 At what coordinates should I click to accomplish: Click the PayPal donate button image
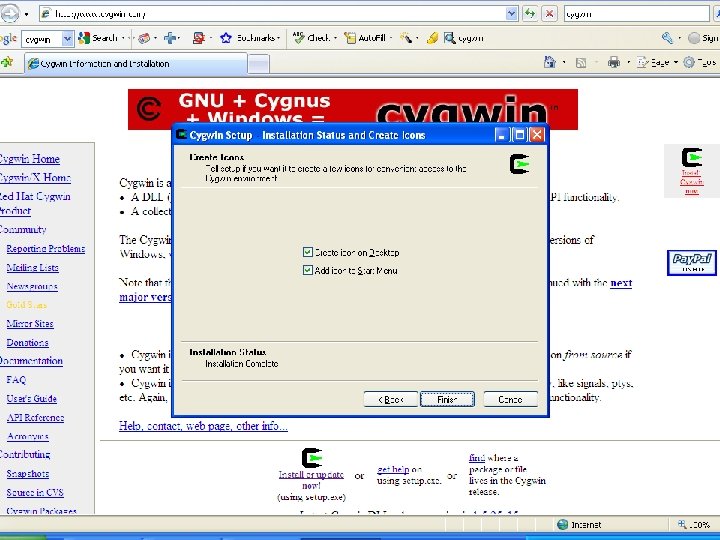[x=692, y=263]
